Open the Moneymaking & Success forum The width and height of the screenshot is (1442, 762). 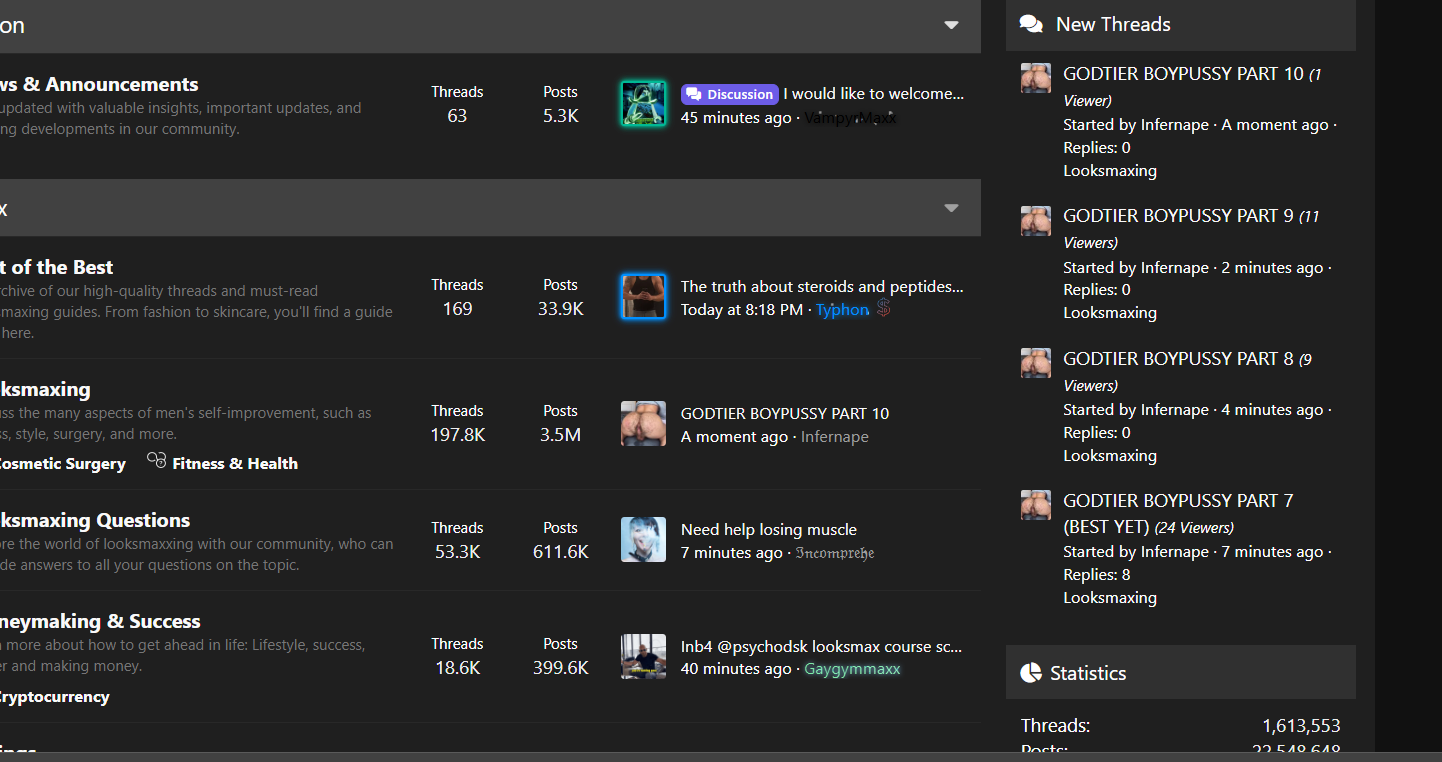point(99,621)
